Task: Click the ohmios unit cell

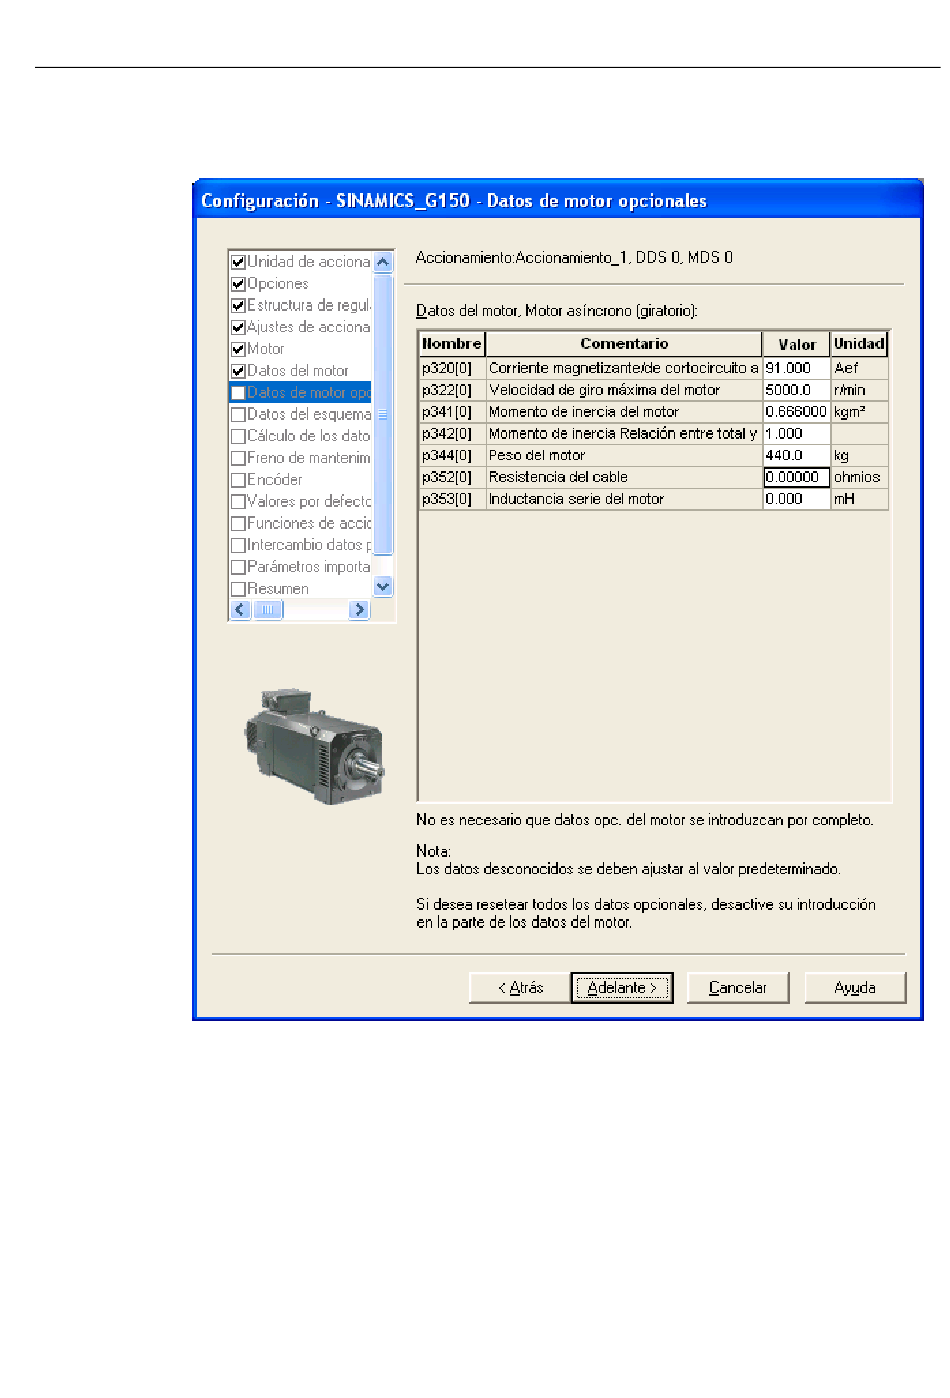Action: pos(859,477)
